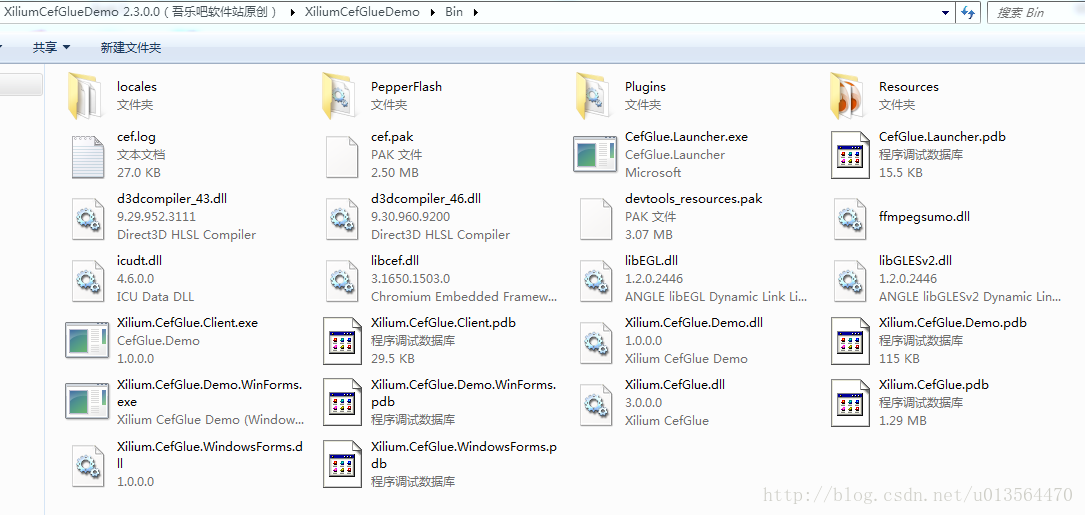The height and width of the screenshot is (515, 1085).
Task: Click the 搜索 Bin search box
Action: 1036,12
